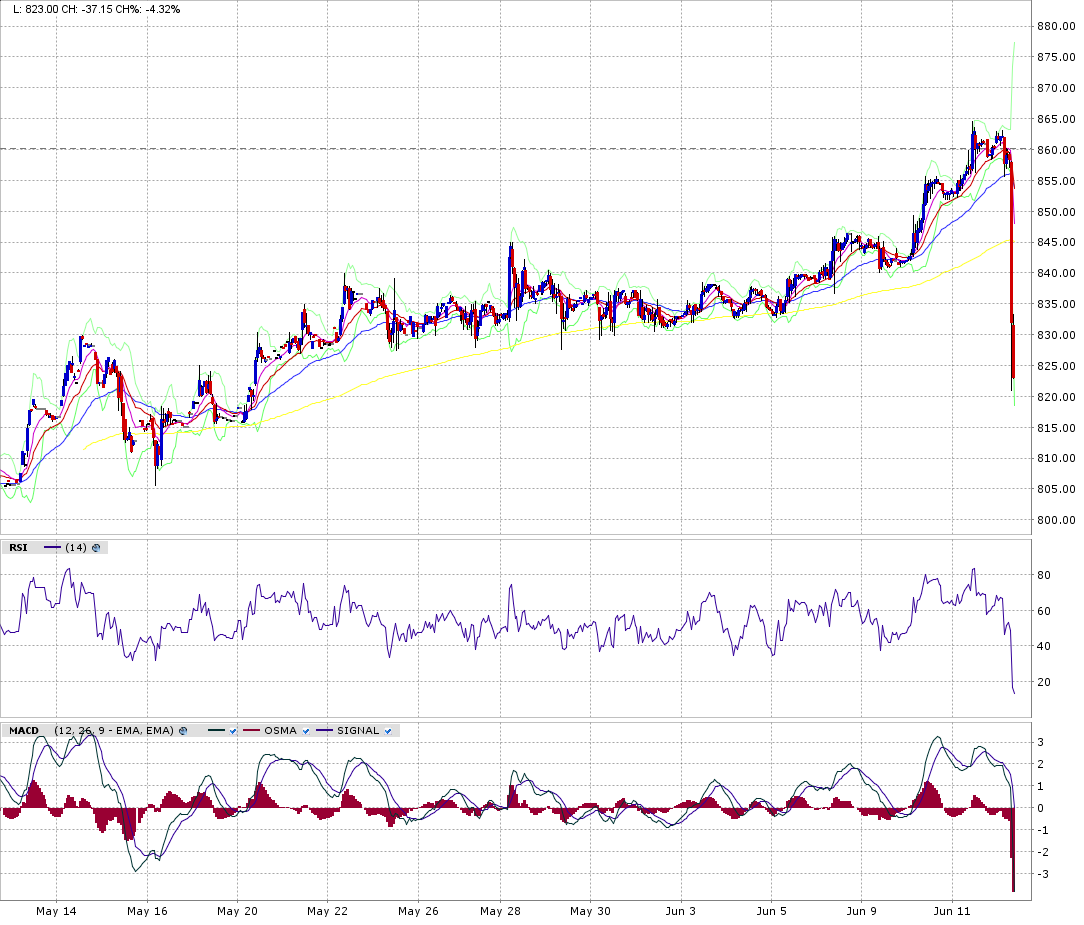Viewport: 1084px width, 925px height.
Task: Click the 860.00 price axis label
Action: (x=1056, y=149)
